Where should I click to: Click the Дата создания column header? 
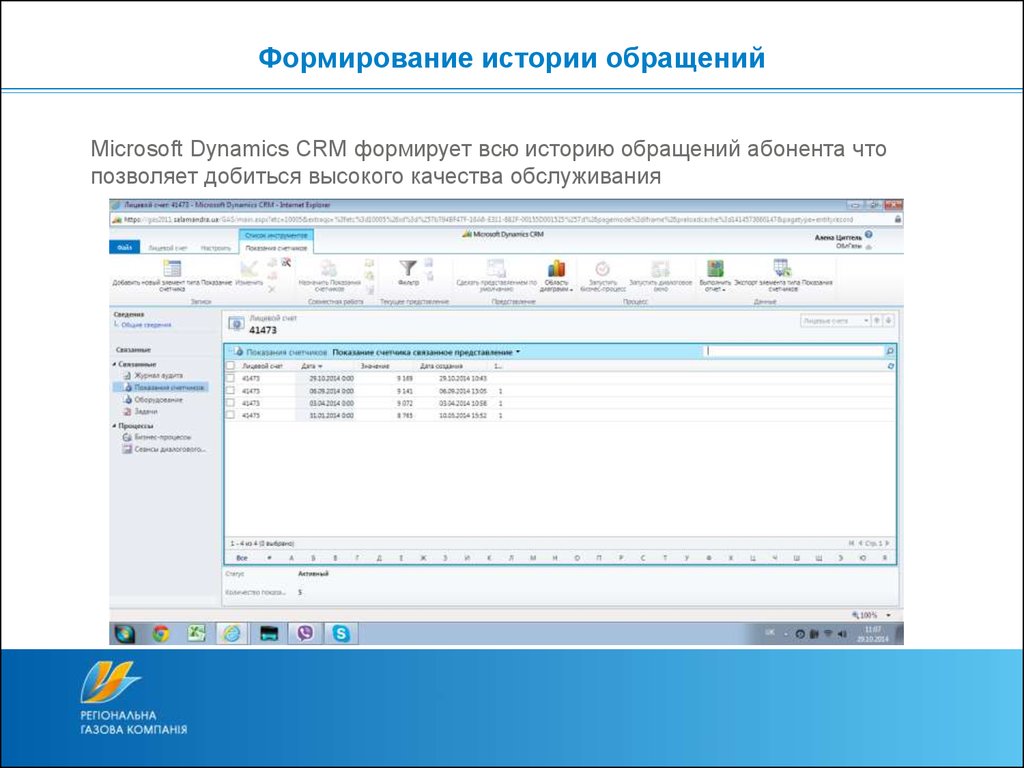pyautogui.click(x=441, y=366)
